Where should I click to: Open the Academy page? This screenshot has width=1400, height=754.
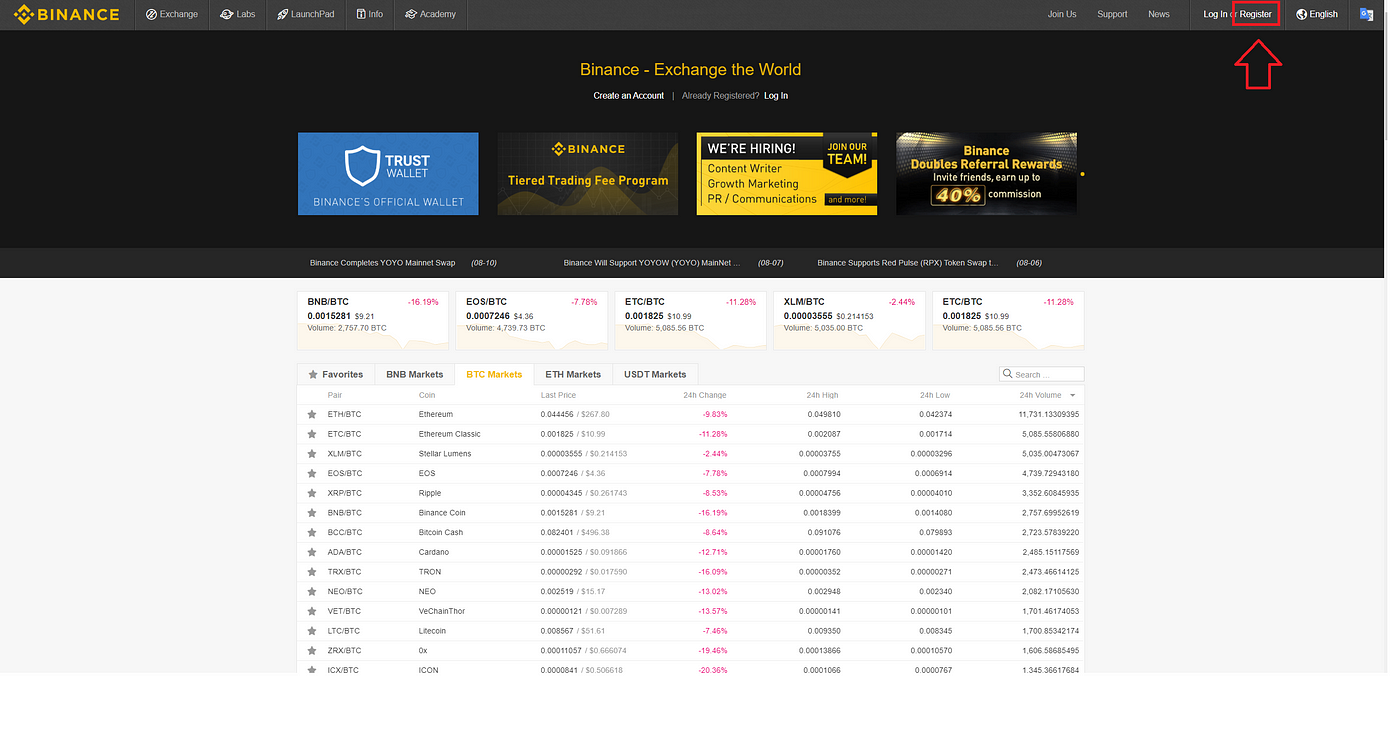tap(430, 14)
